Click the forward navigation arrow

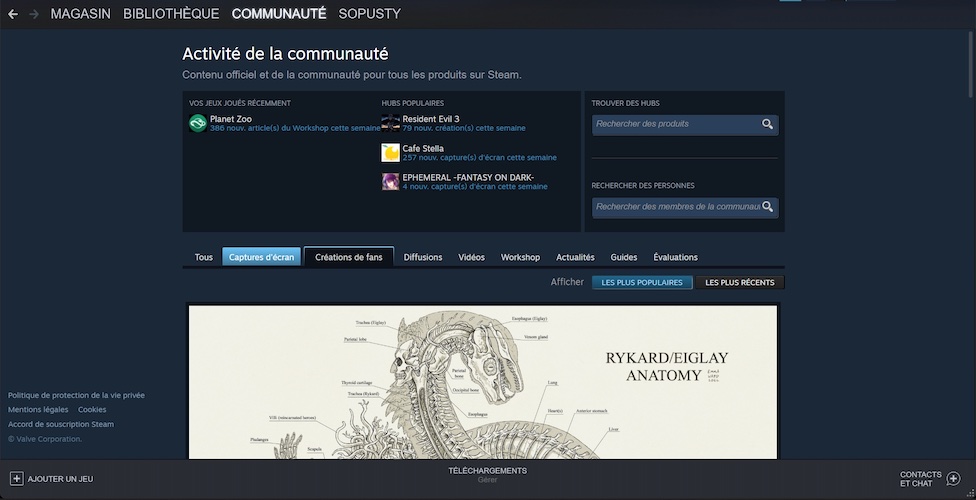34,14
